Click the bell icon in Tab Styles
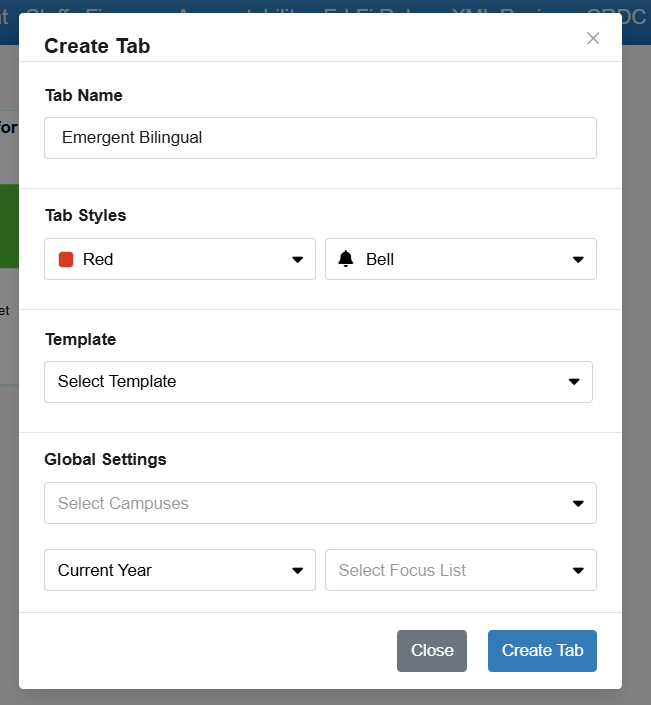Screen dimensions: 651x705 (346, 259)
